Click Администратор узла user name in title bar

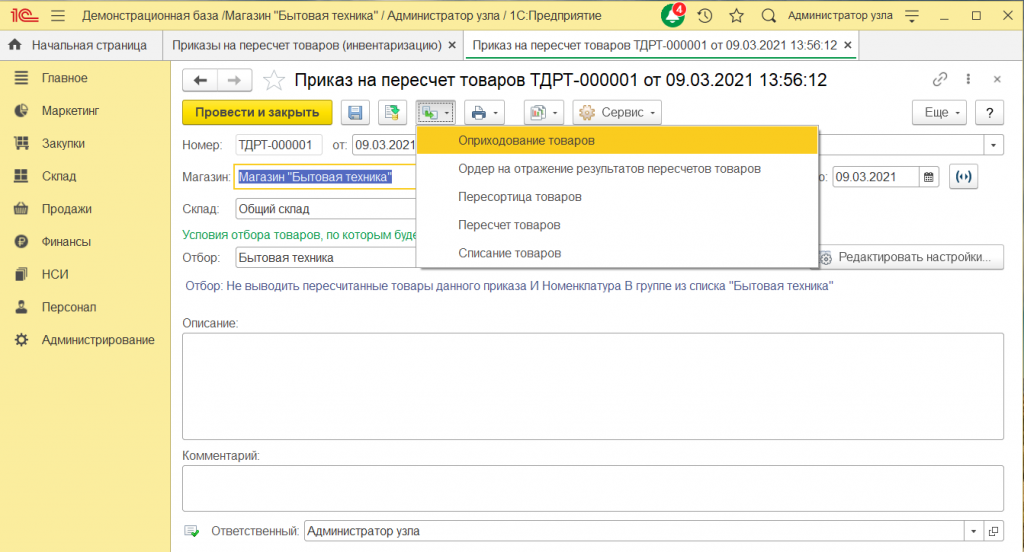pos(840,16)
